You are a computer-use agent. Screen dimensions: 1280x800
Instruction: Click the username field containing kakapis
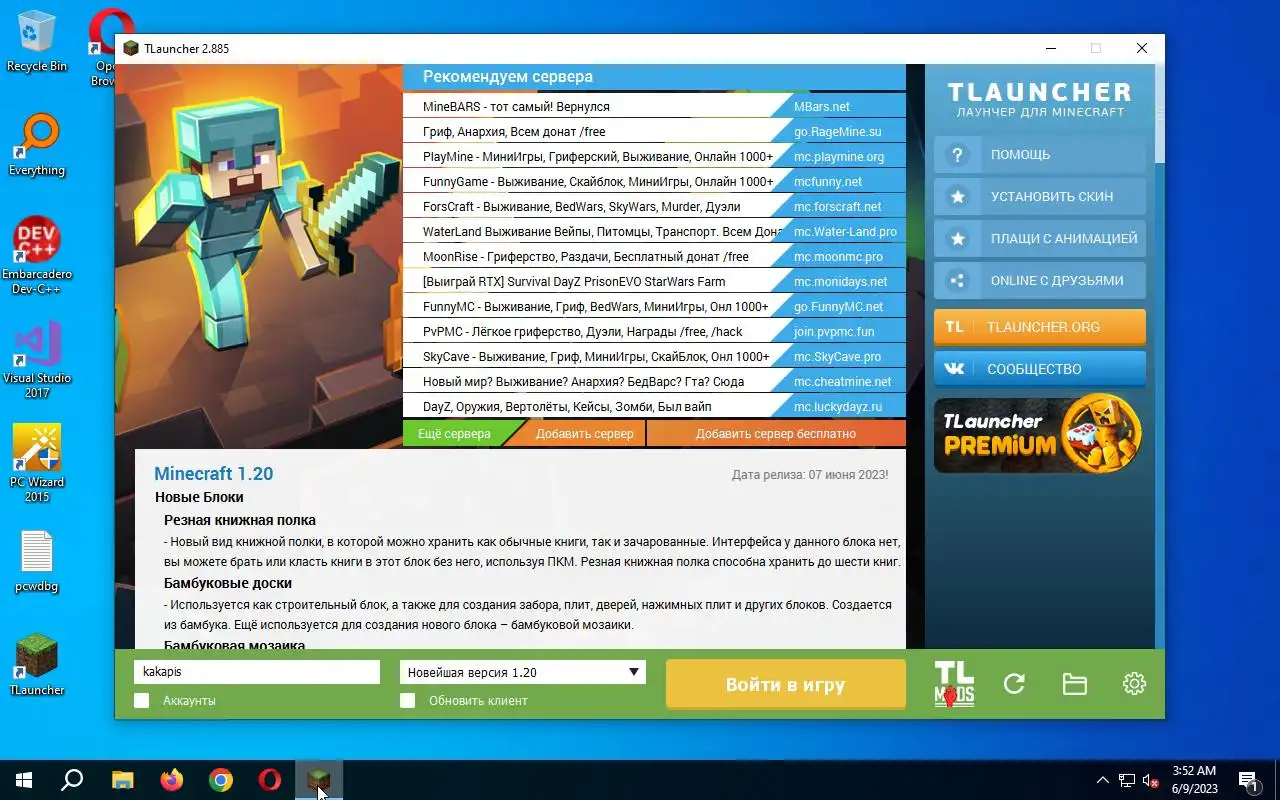pos(257,672)
